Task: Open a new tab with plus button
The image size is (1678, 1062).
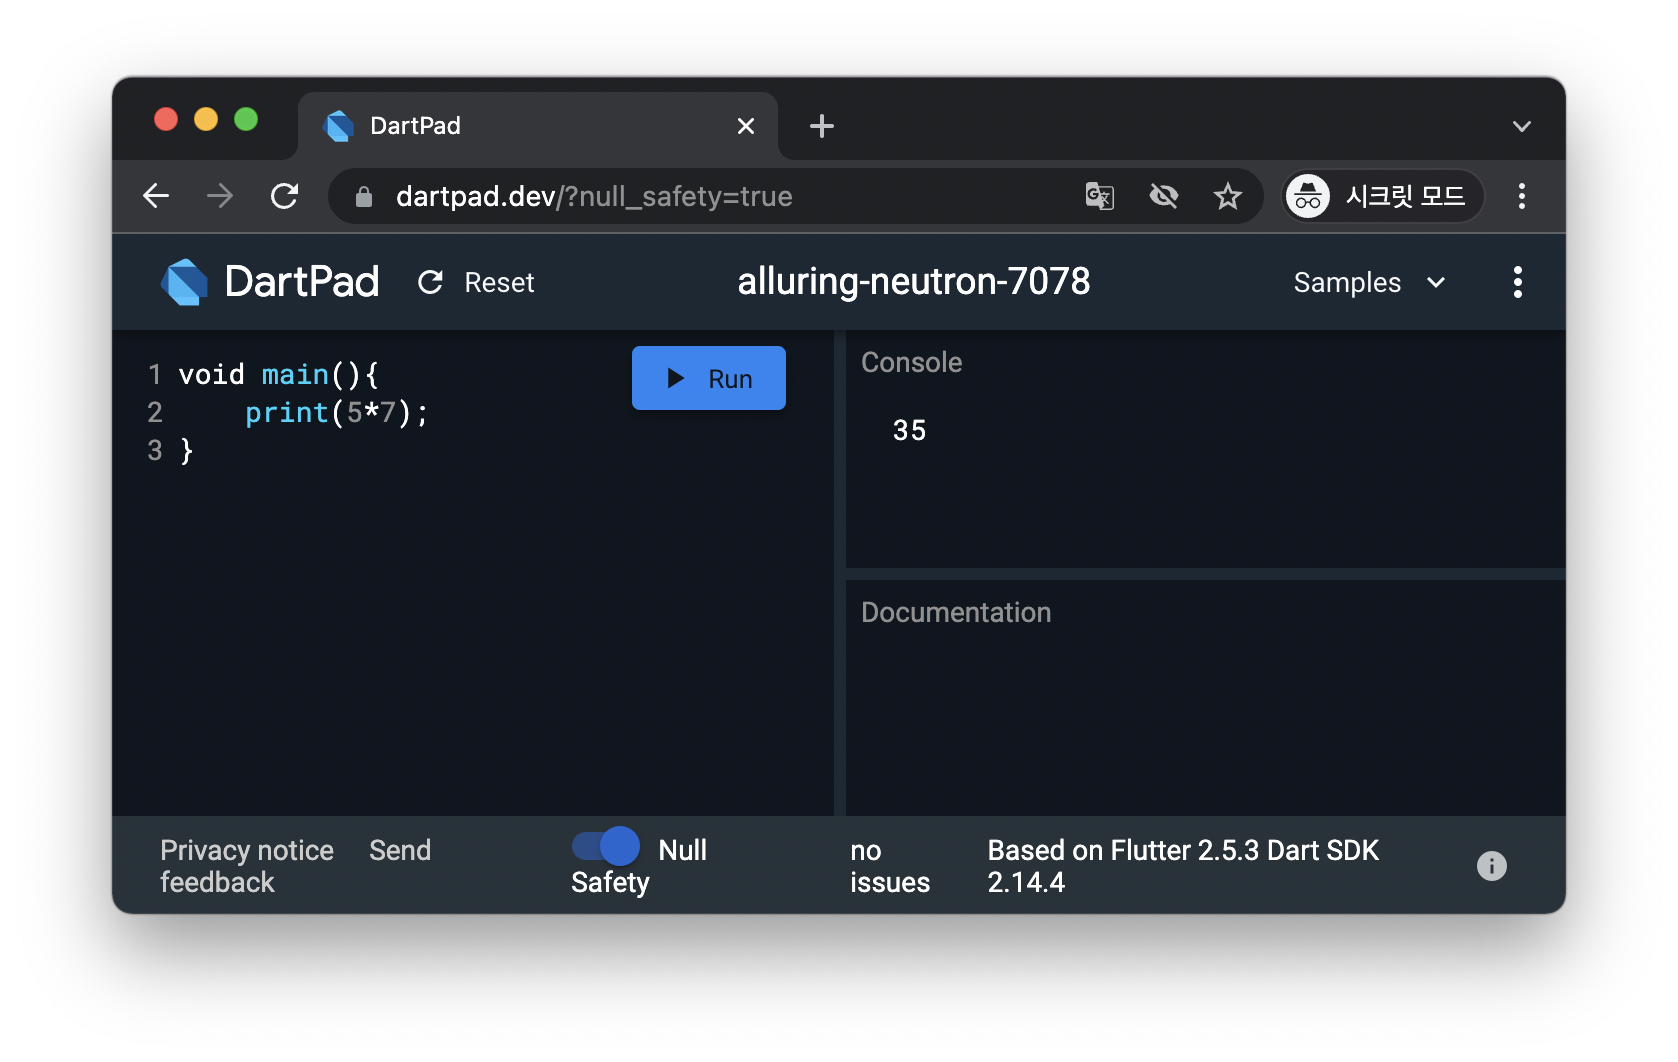Action: pyautogui.click(x=822, y=126)
